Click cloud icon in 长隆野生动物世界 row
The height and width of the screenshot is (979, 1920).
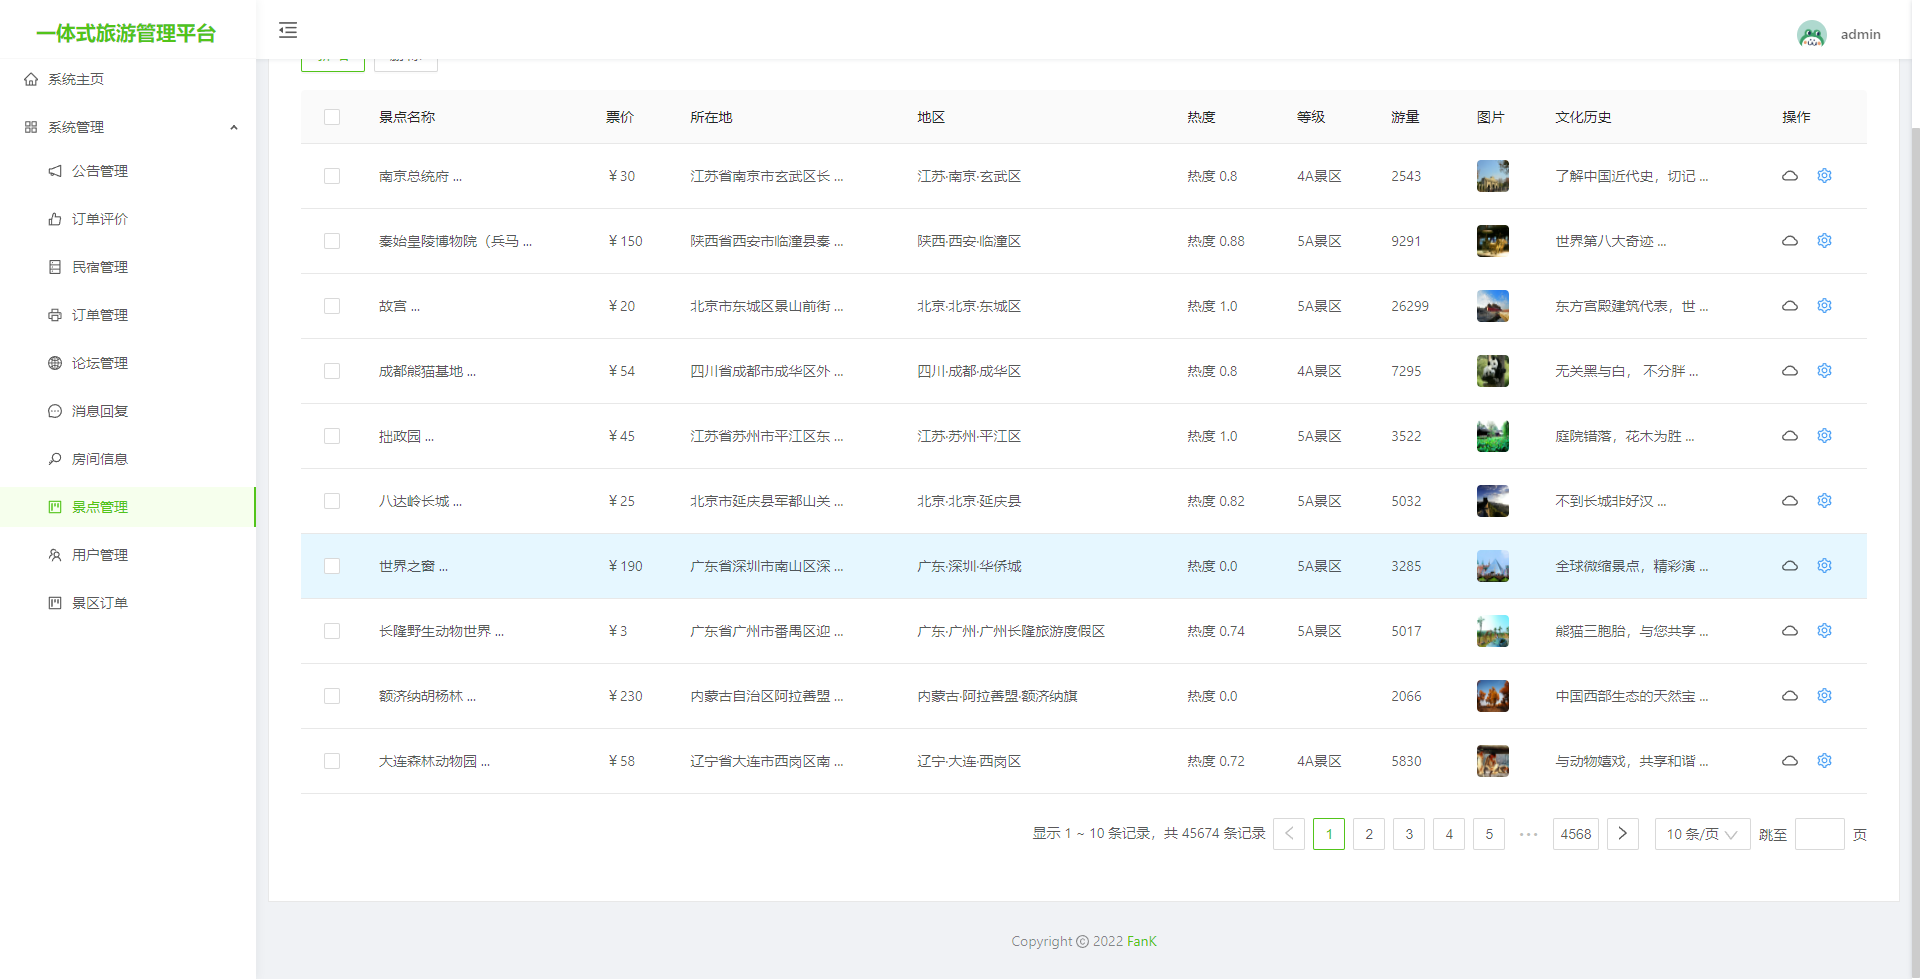coord(1790,631)
